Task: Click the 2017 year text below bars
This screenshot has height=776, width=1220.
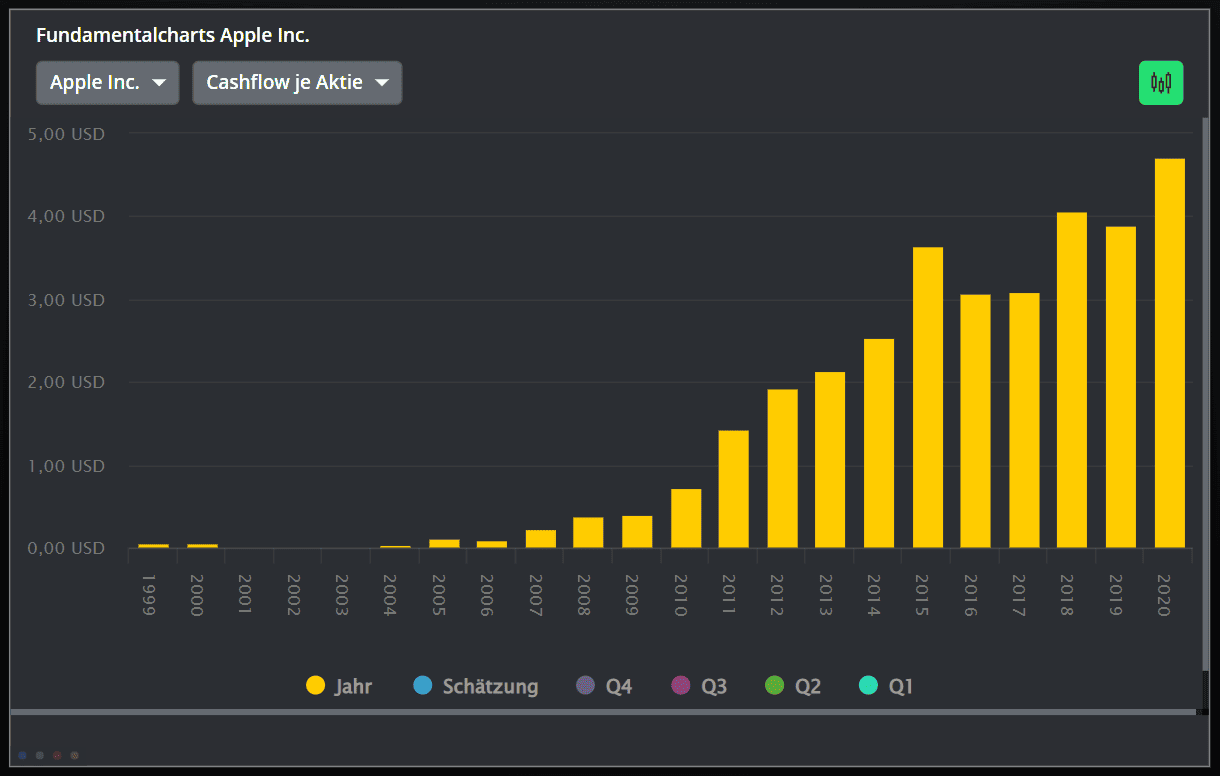Action: click(x=1019, y=594)
